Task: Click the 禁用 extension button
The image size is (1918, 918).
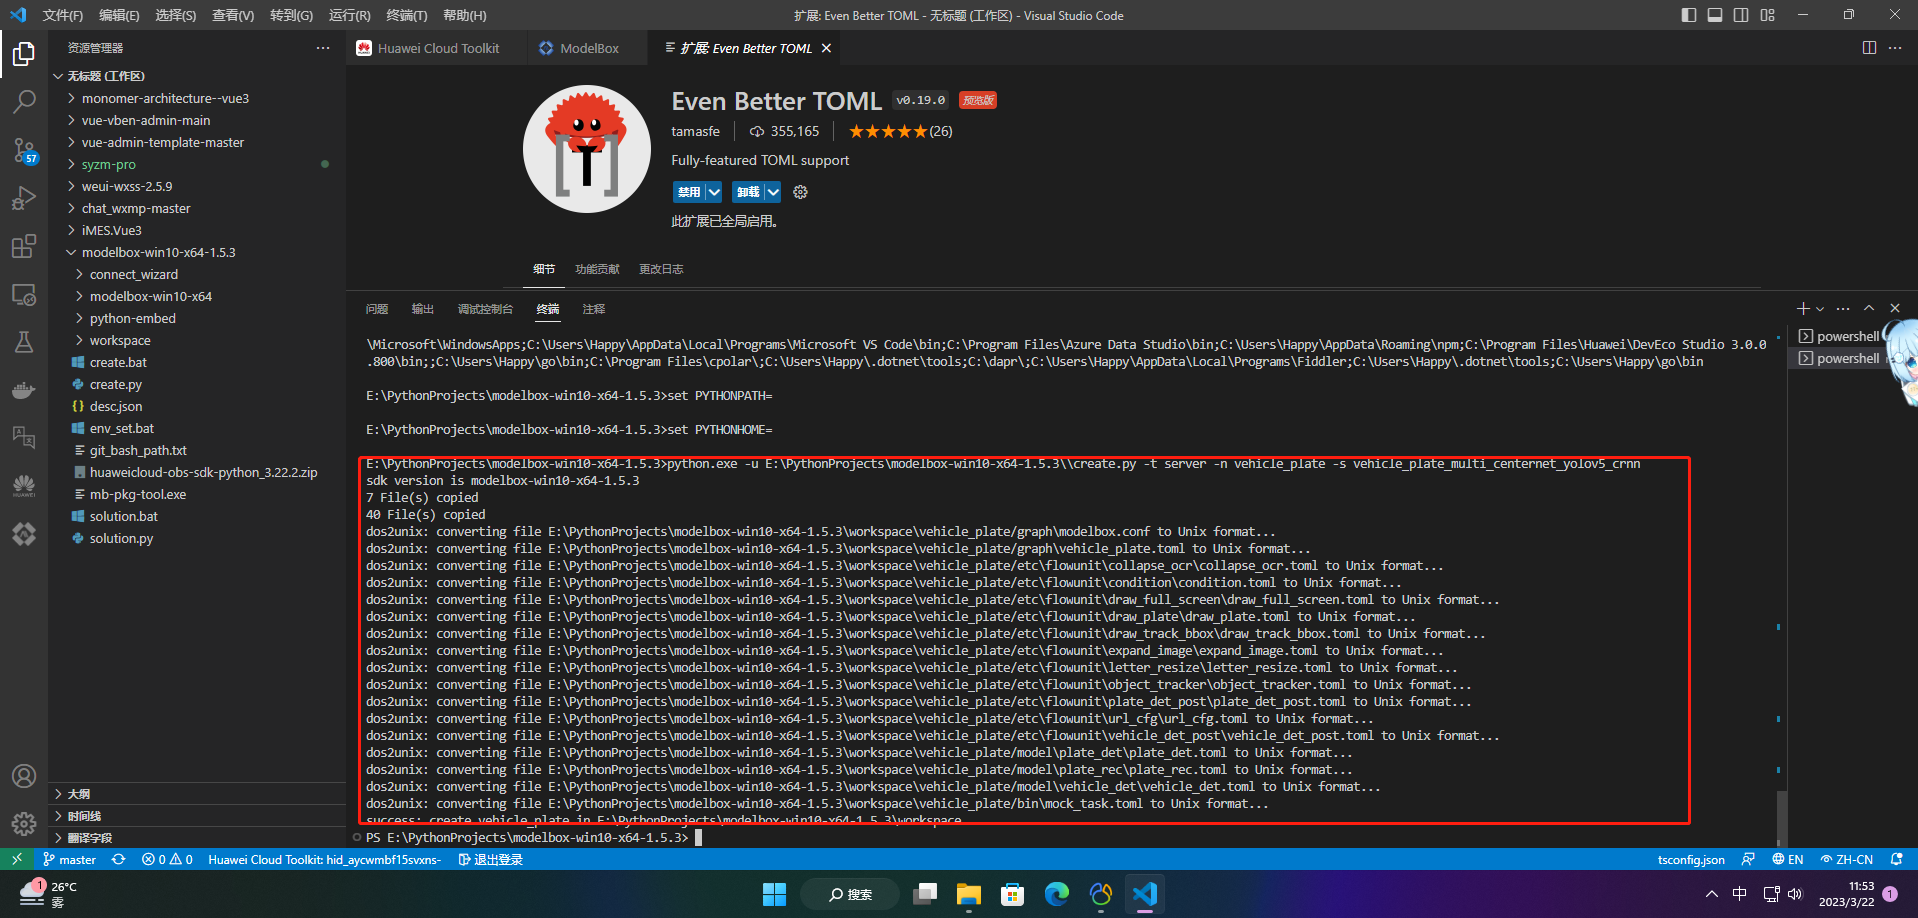Action: 689,192
